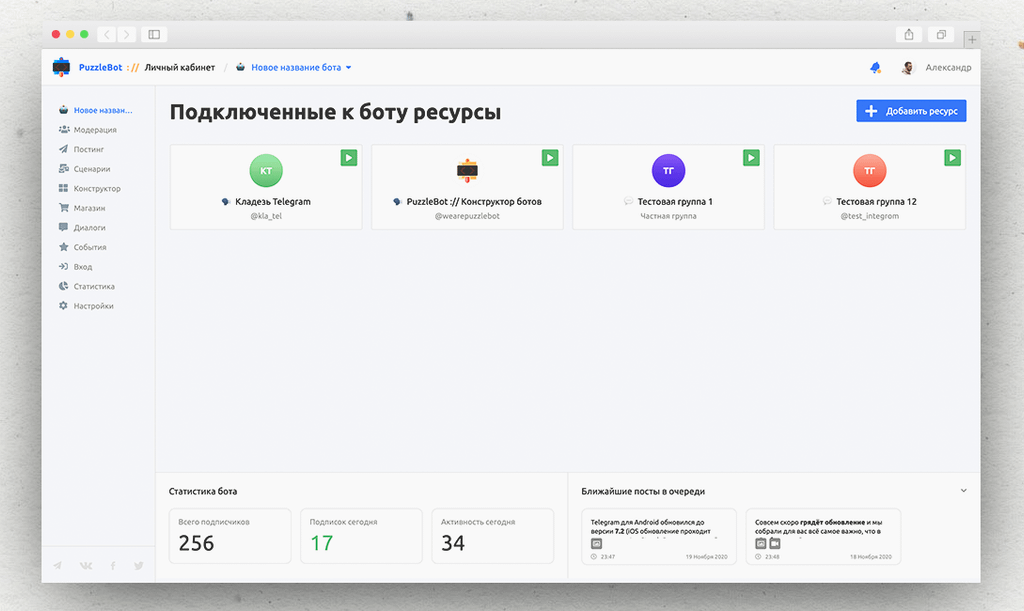The height and width of the screenshot is (611, 1024).
Task: Click the red ТГ avatar of Тестовая группа 12
Action: point(869,170)
